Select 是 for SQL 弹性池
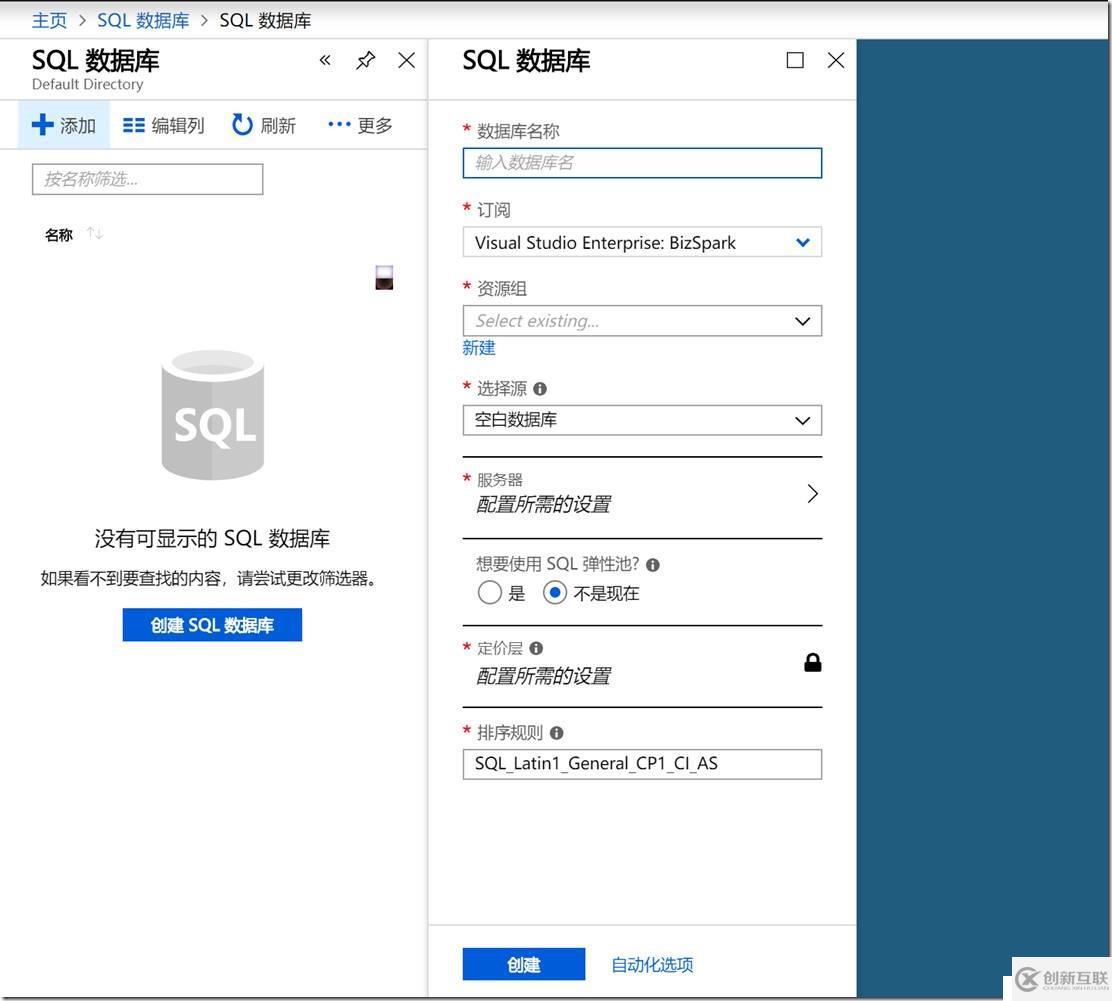 489,592
